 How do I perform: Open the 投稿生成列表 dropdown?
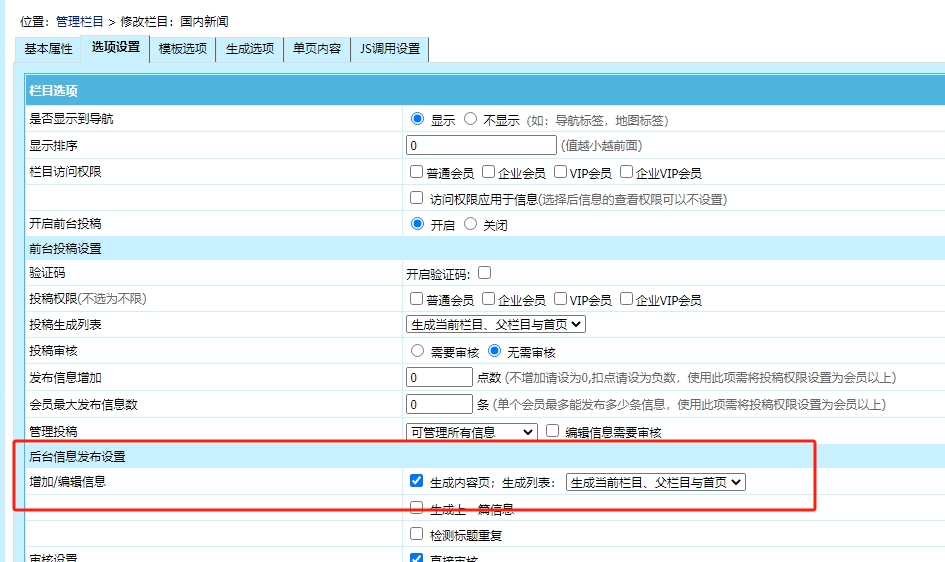[x=495, y=324]
